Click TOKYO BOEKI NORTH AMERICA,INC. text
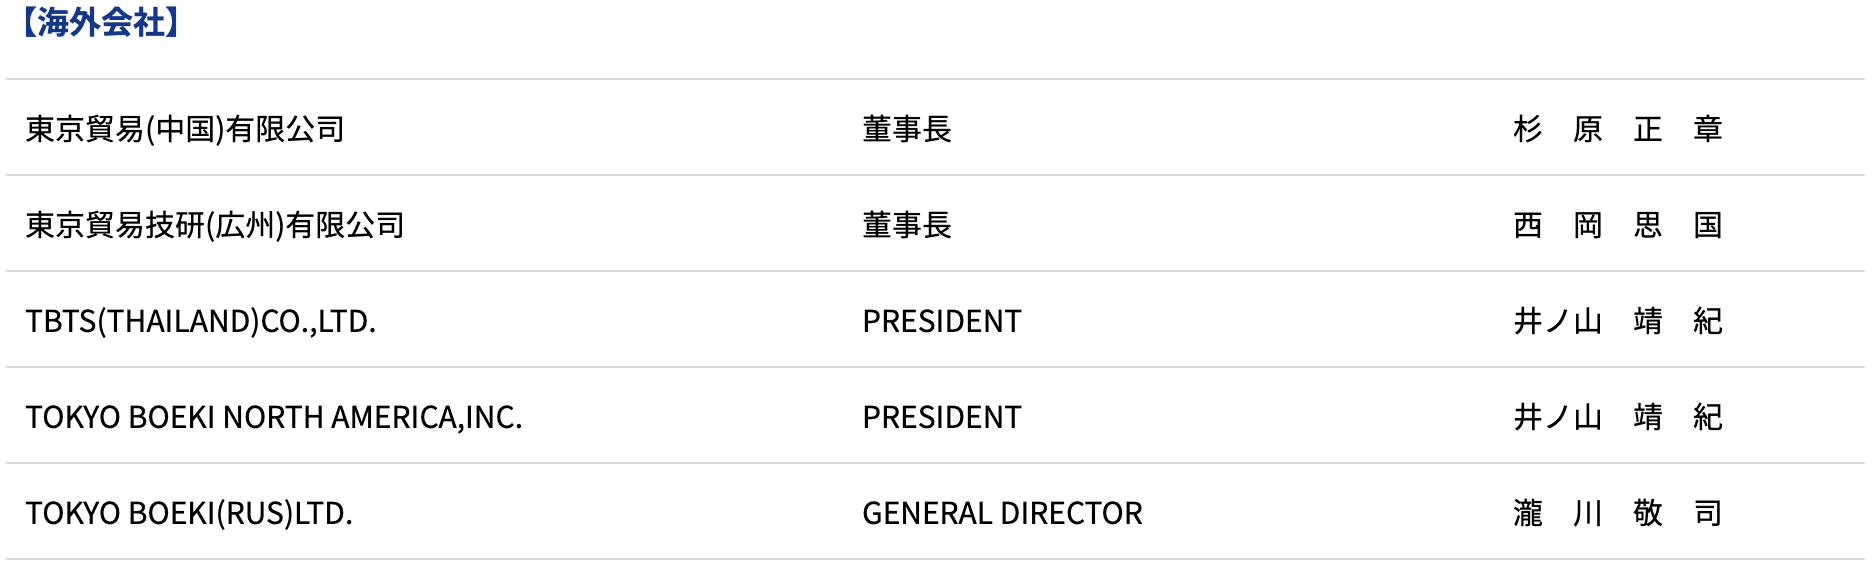Screen dimensions: 1876x572 coord(274,417)
